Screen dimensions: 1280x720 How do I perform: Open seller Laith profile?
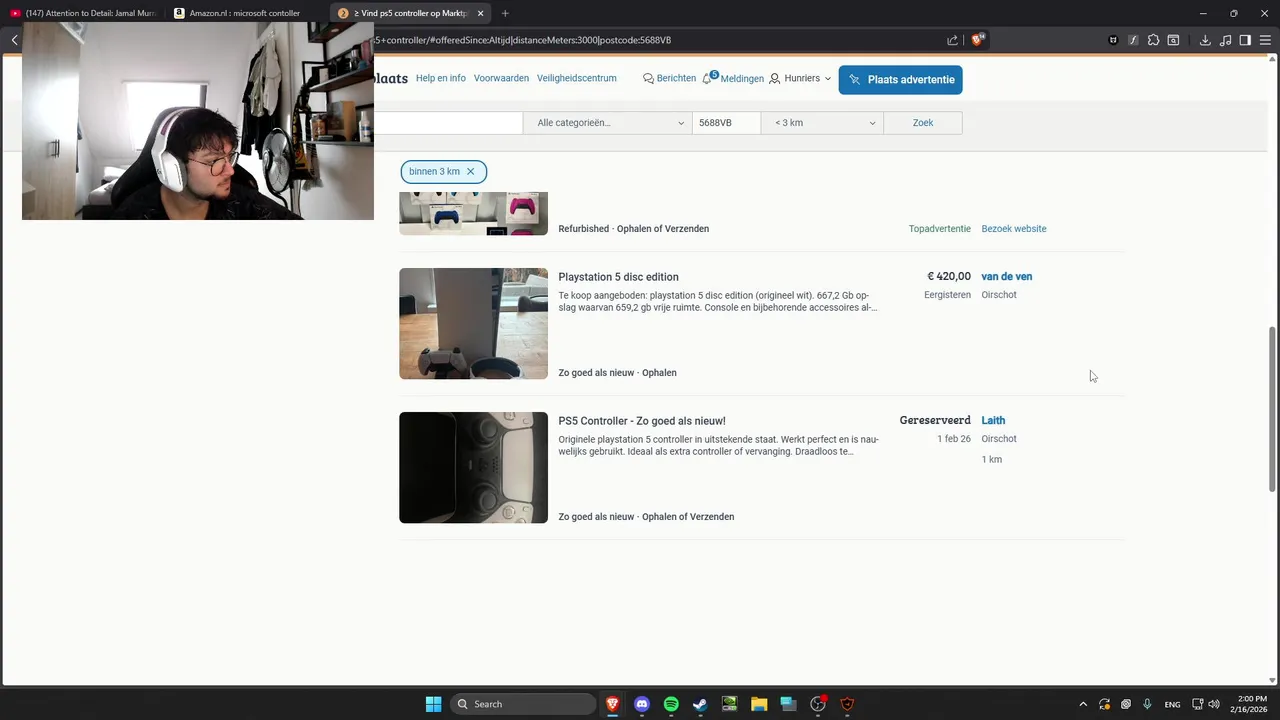[993, 421]
